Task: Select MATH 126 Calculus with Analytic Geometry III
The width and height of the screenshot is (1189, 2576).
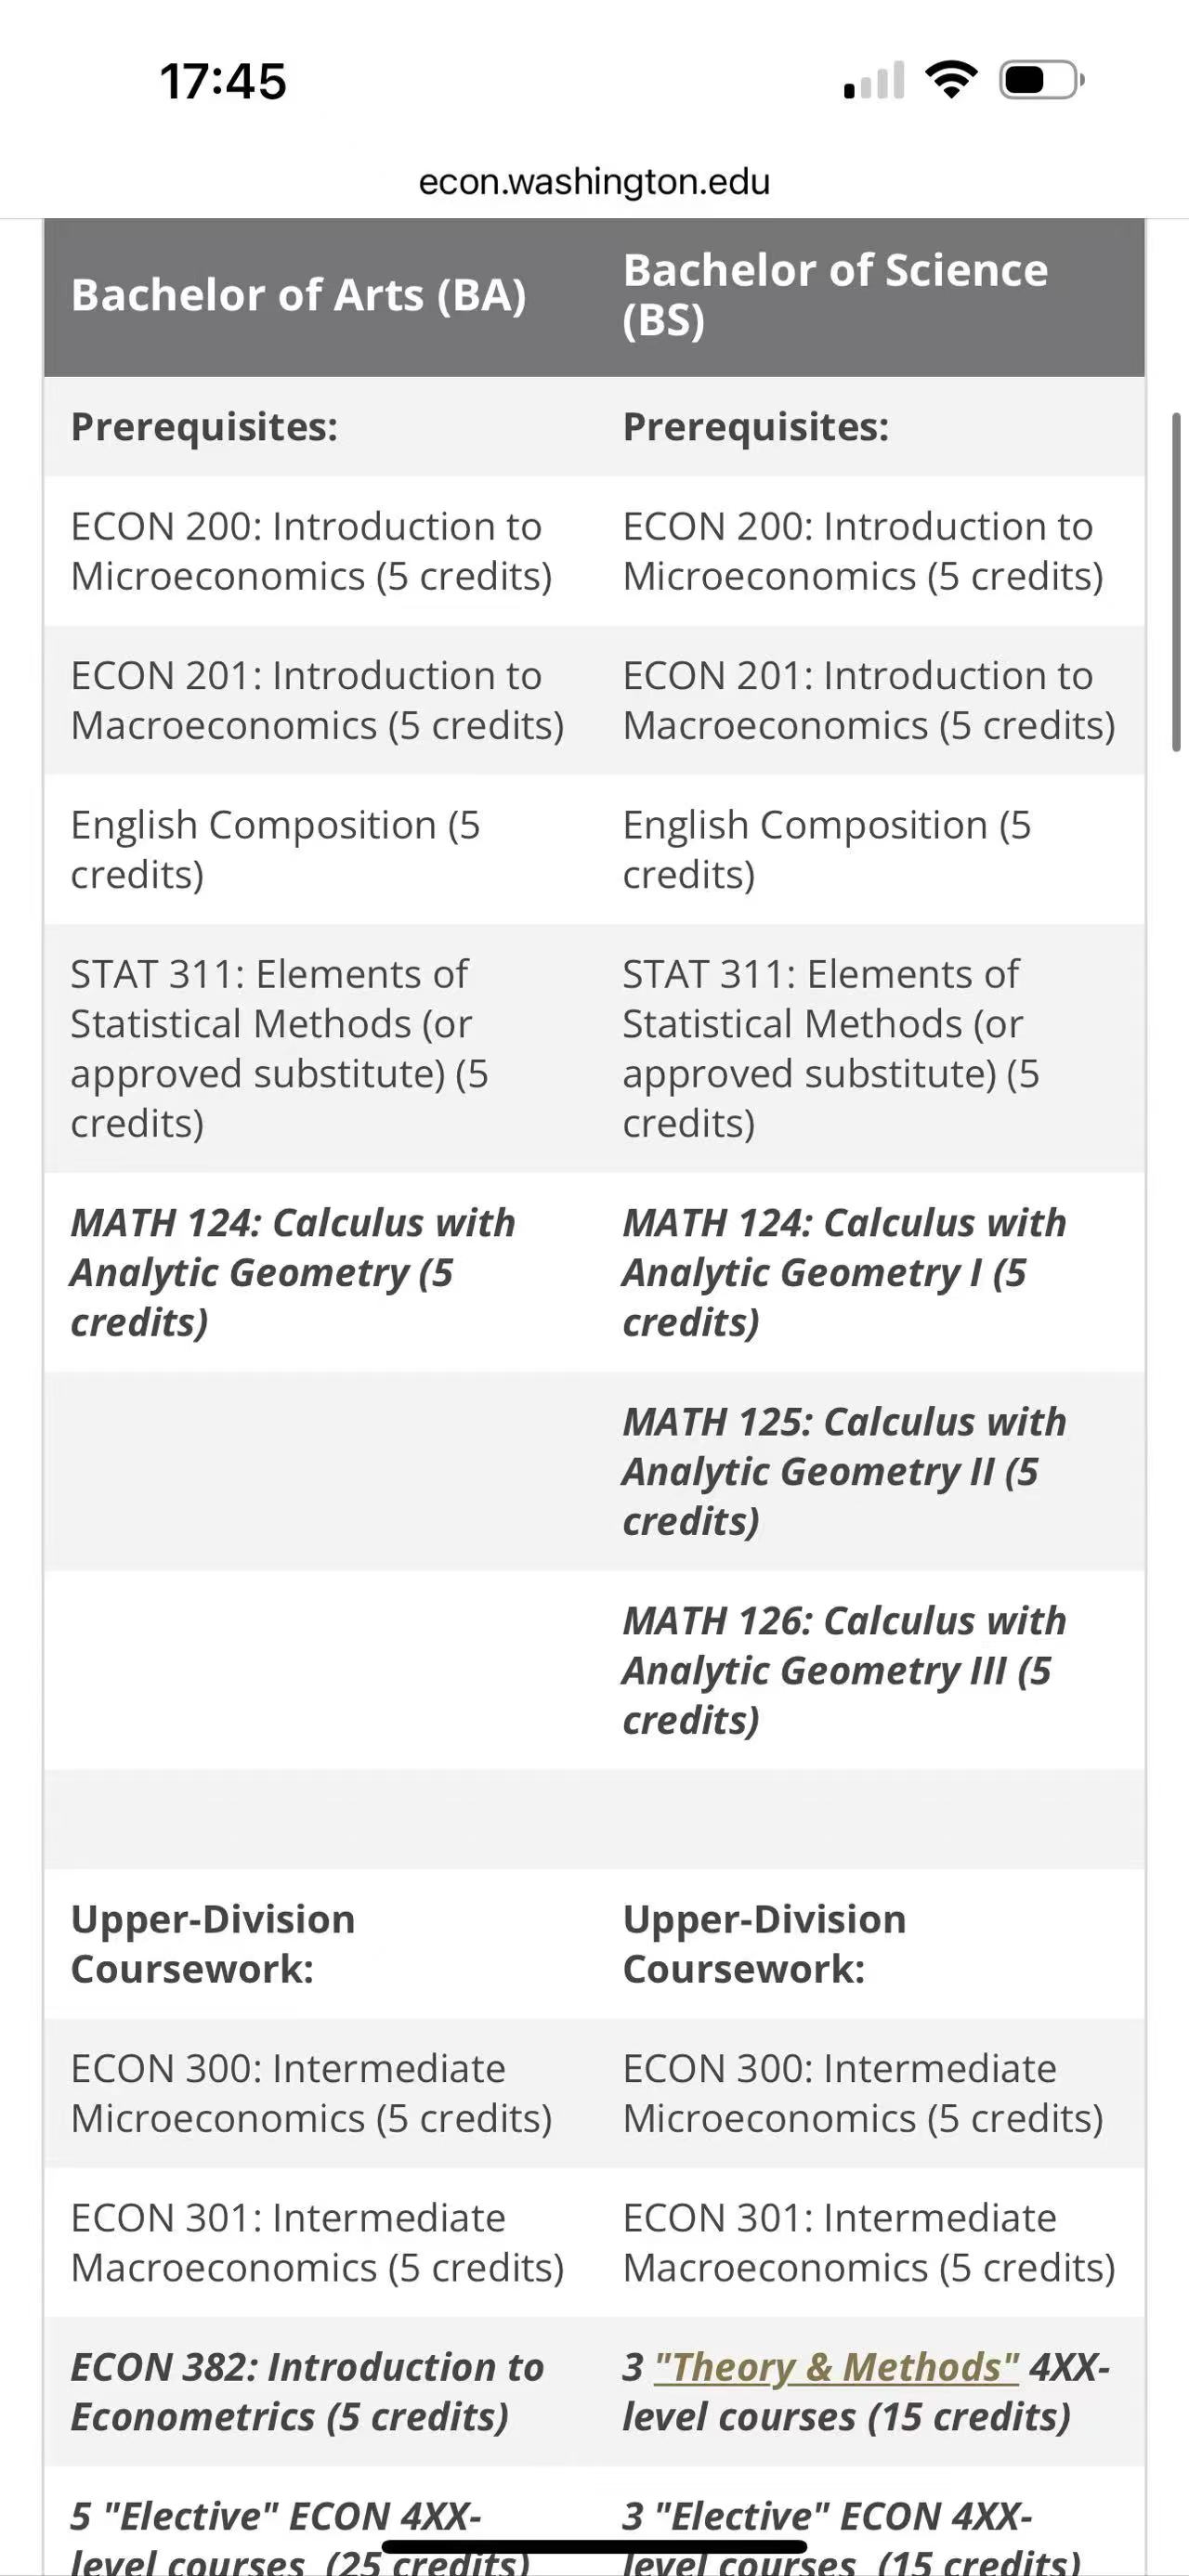Action: [x=844, y=1670]
